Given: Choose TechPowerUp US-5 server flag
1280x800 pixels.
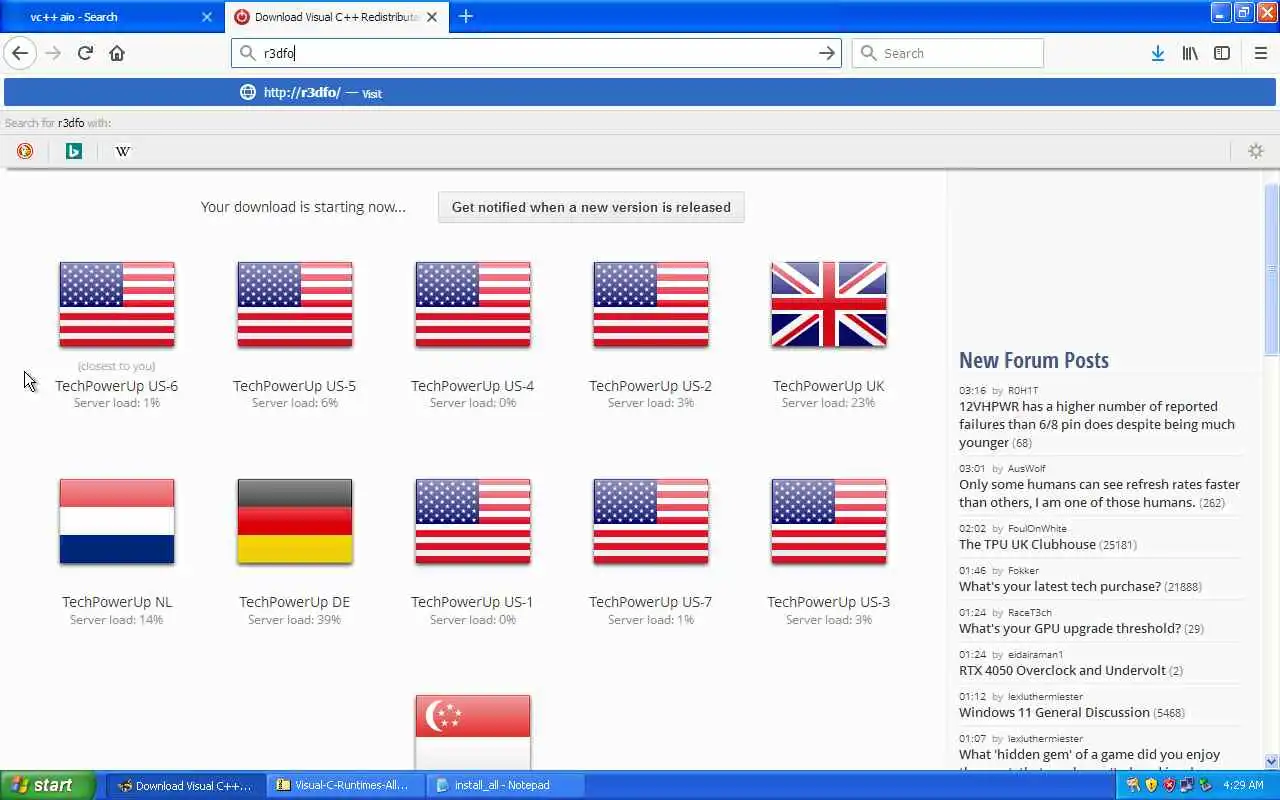Looking at the screenshot, I should [295, 305].
